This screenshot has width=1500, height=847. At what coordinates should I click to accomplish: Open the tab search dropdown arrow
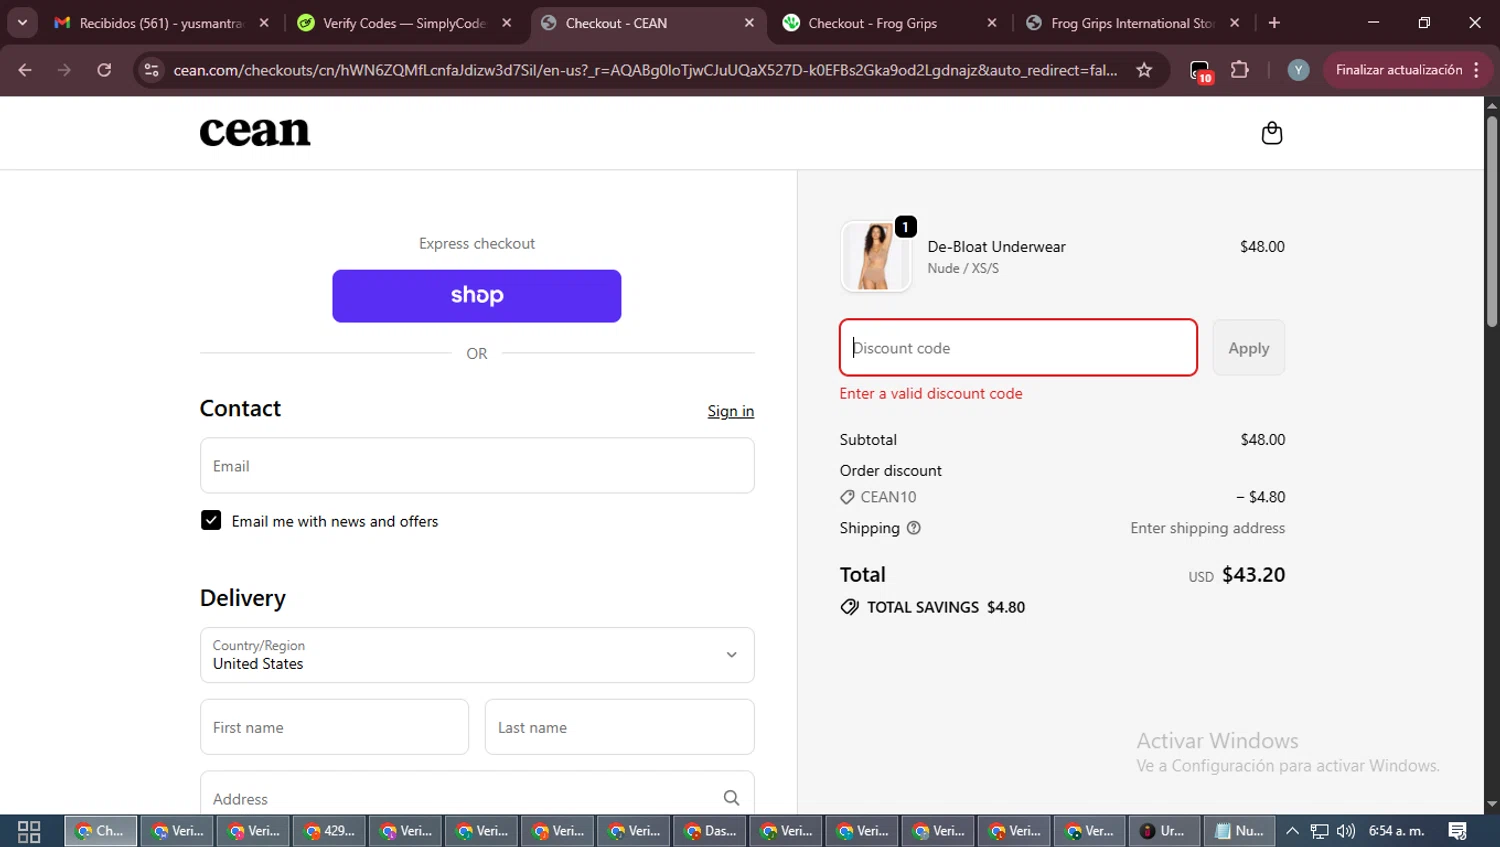pyautogui.click(x=22, y=23)
